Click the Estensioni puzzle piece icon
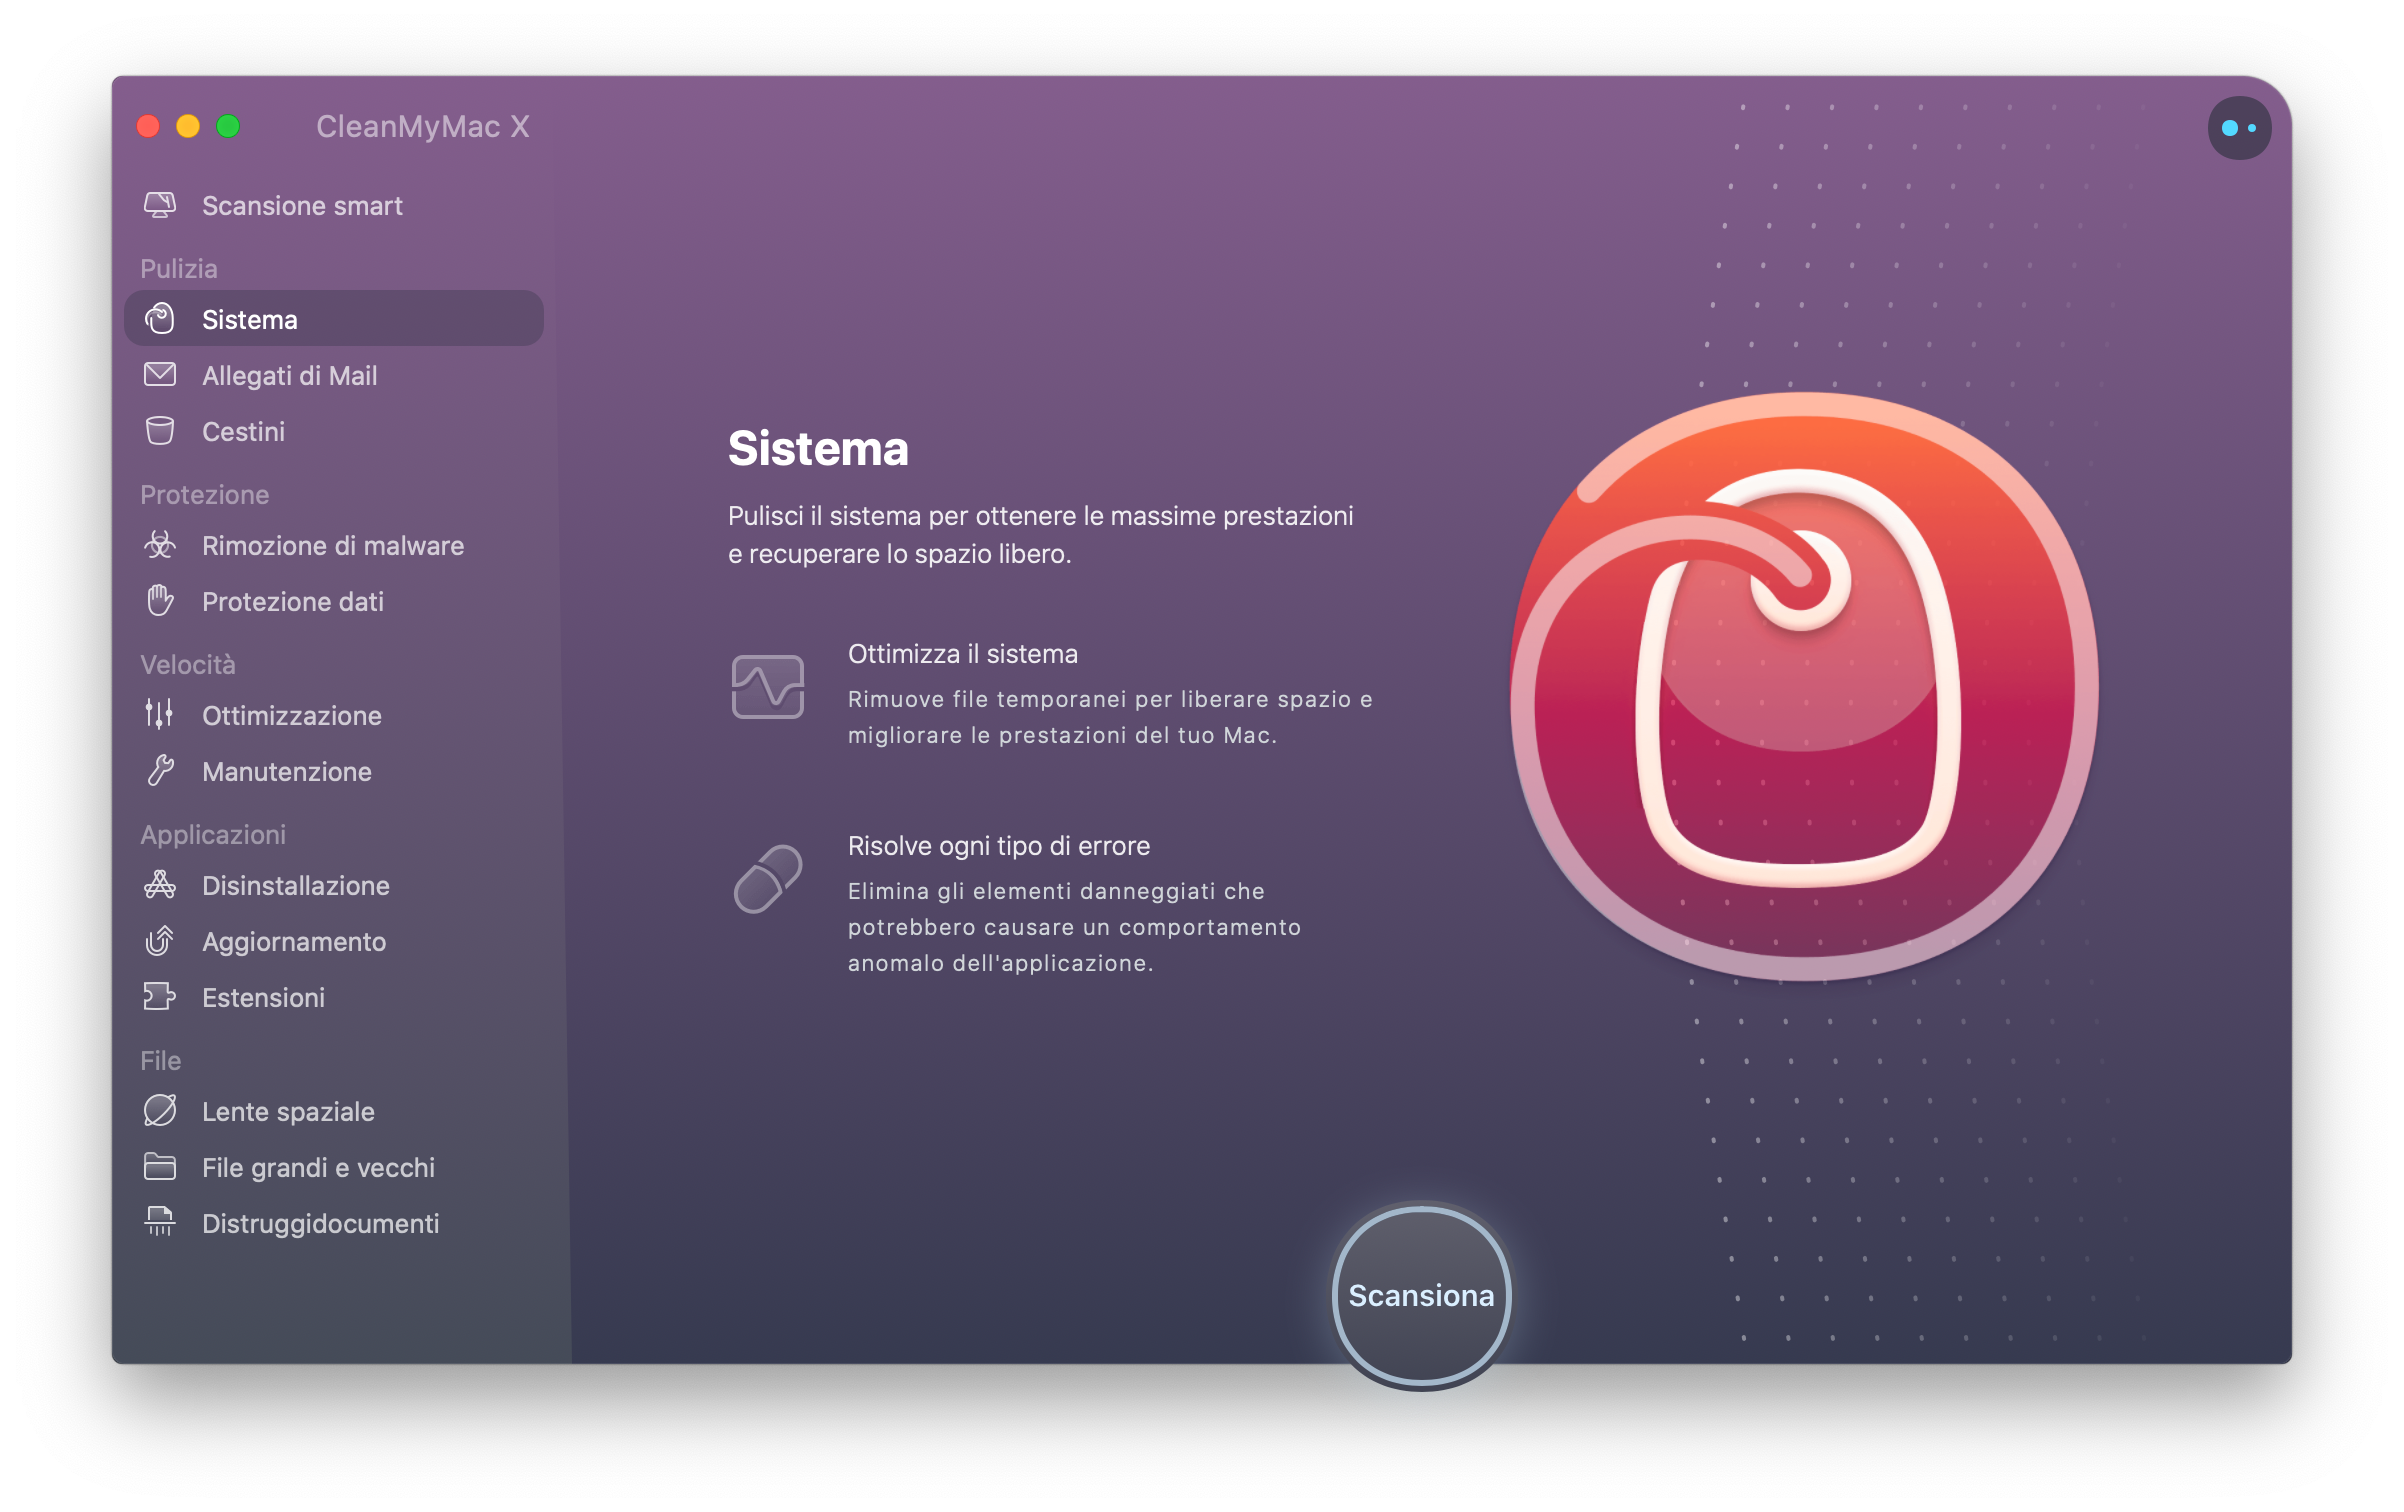The height and width of the screenshot is (1512, 2404). click(x=160, y=997)
